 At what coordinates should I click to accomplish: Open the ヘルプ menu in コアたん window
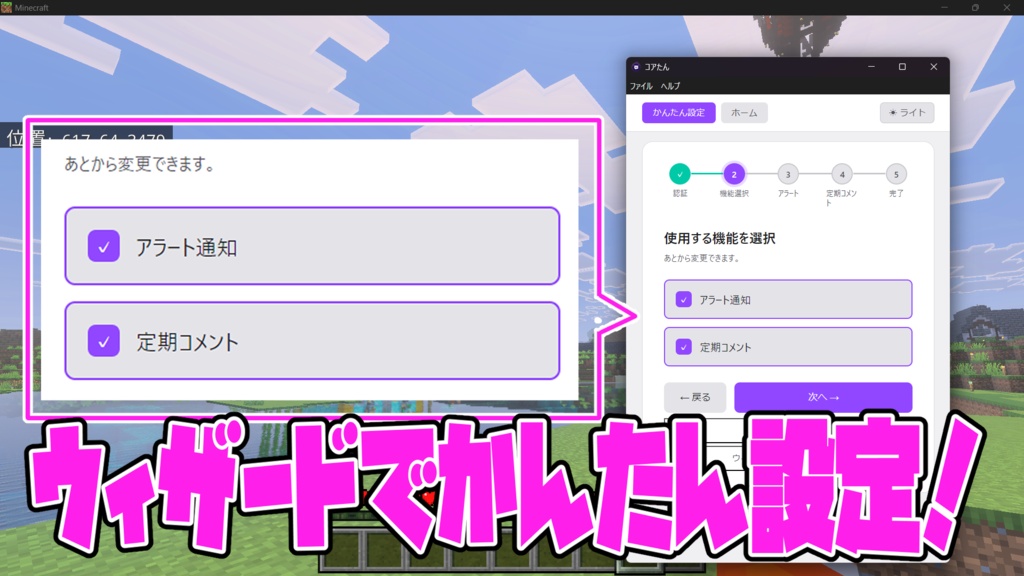670,86
